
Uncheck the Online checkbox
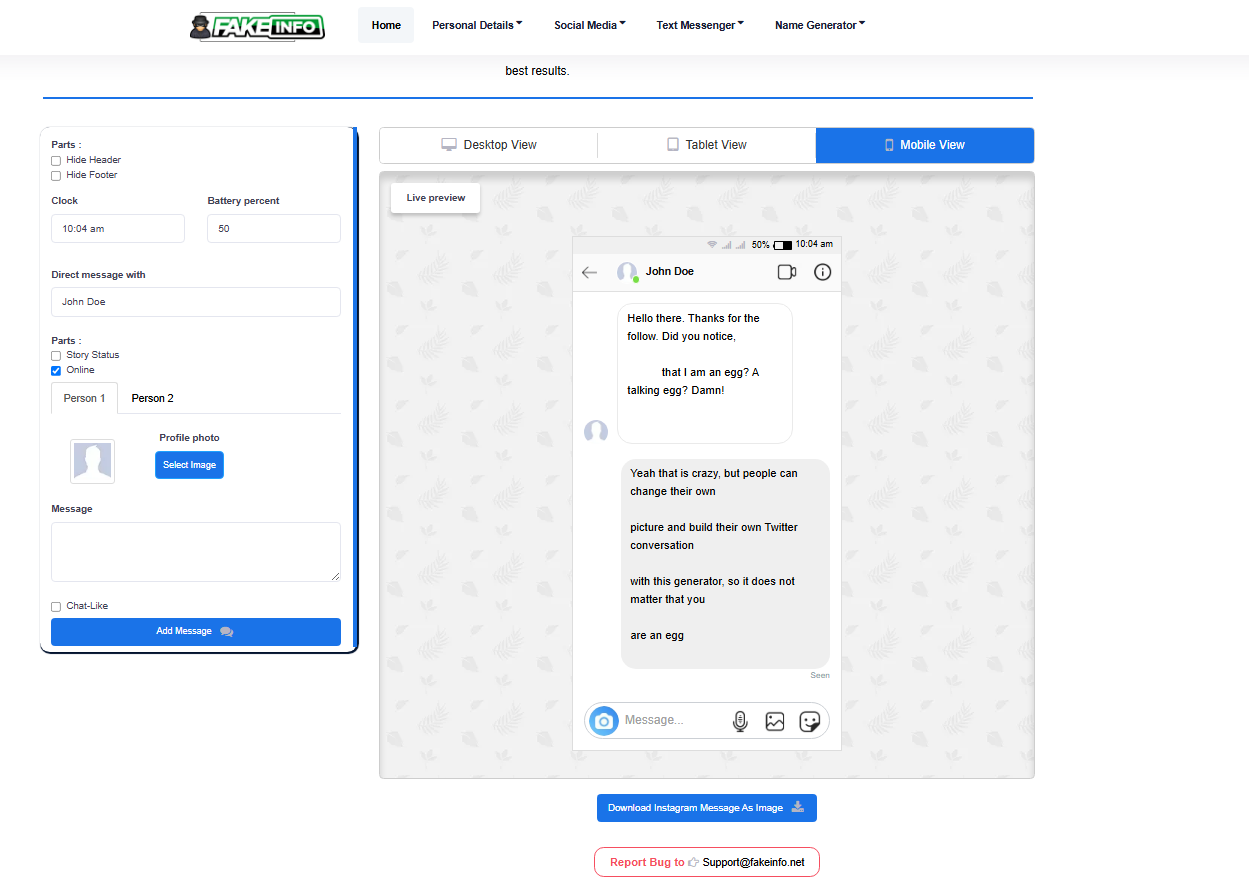pos(56,371)
